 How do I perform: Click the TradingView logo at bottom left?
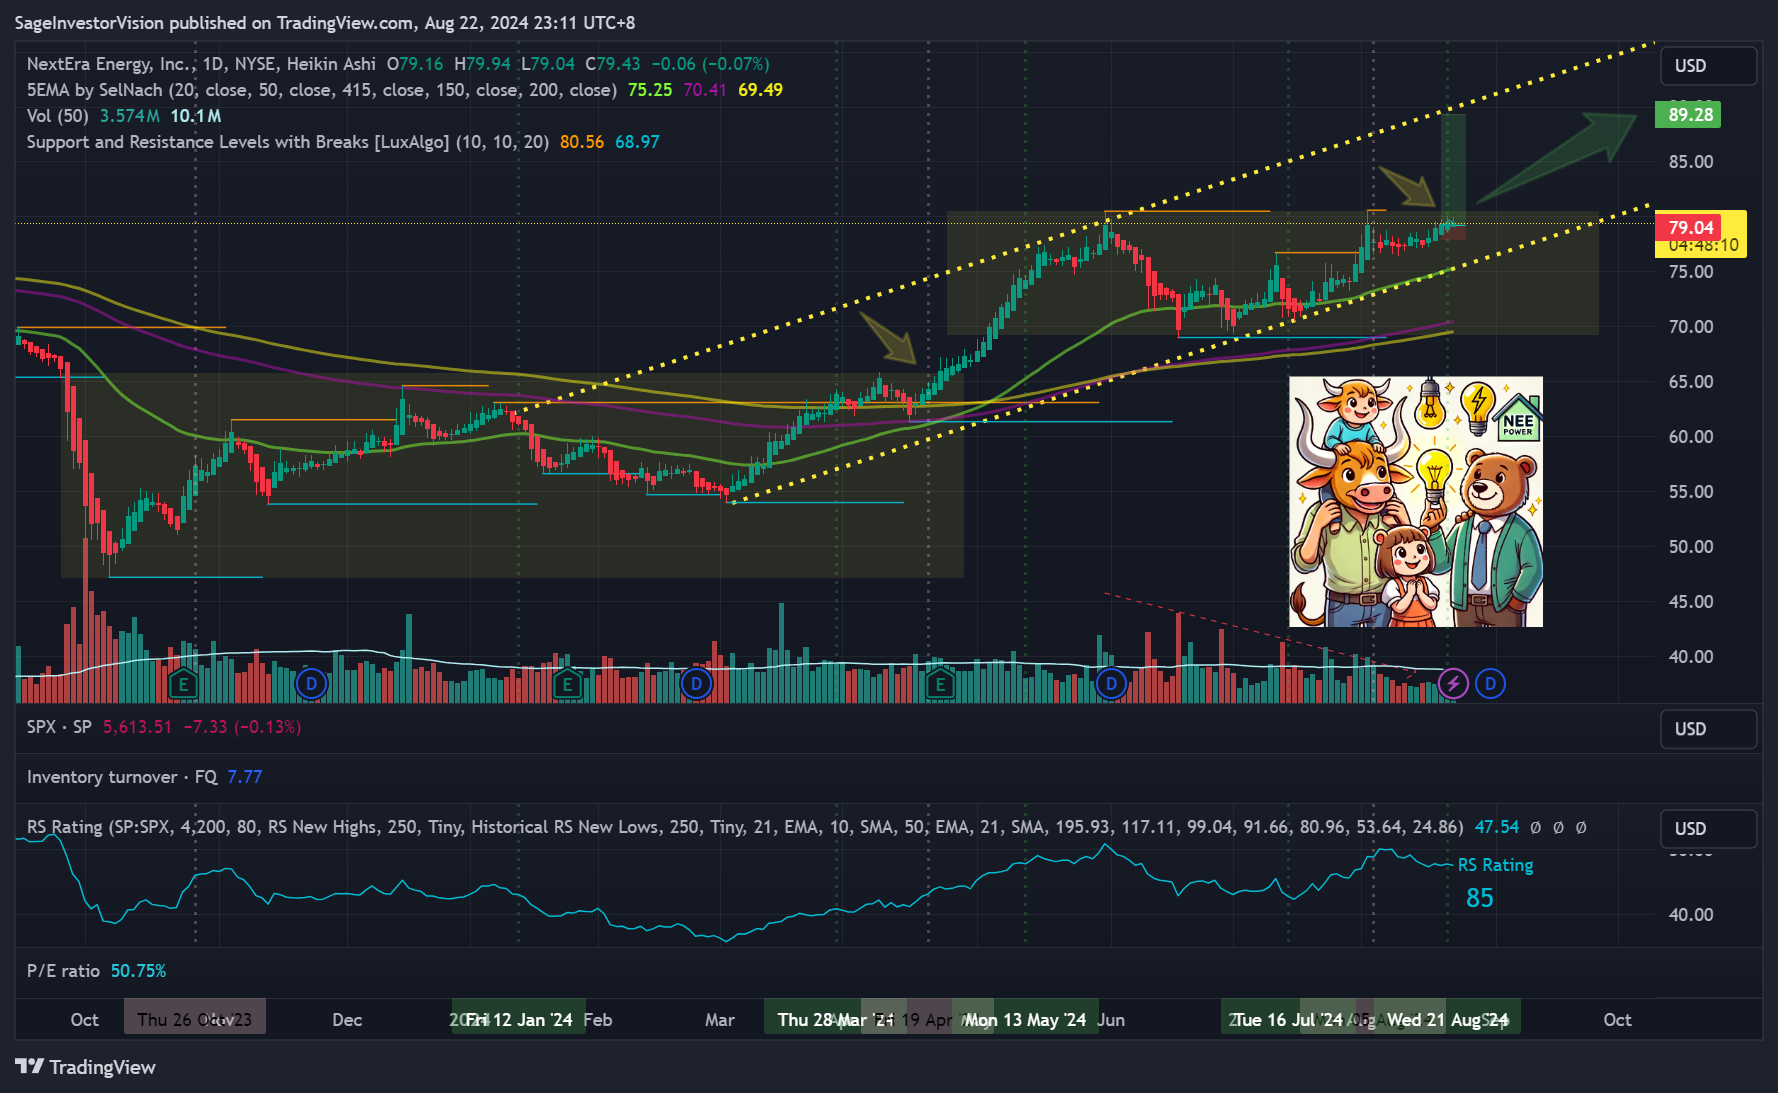[x=86, y=1067]
